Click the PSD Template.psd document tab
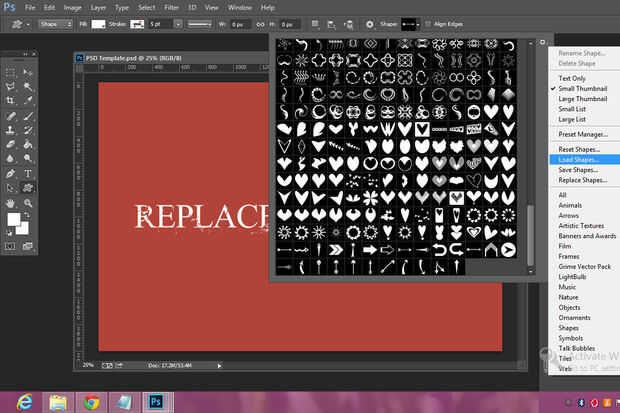 (130, 59)
